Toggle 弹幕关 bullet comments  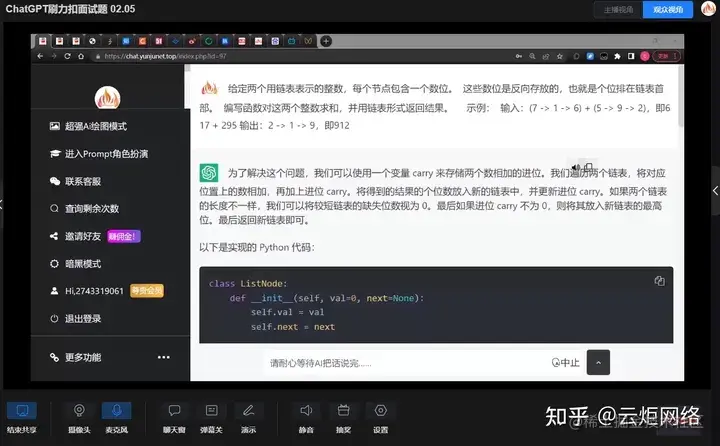click(x=211, y=418)
